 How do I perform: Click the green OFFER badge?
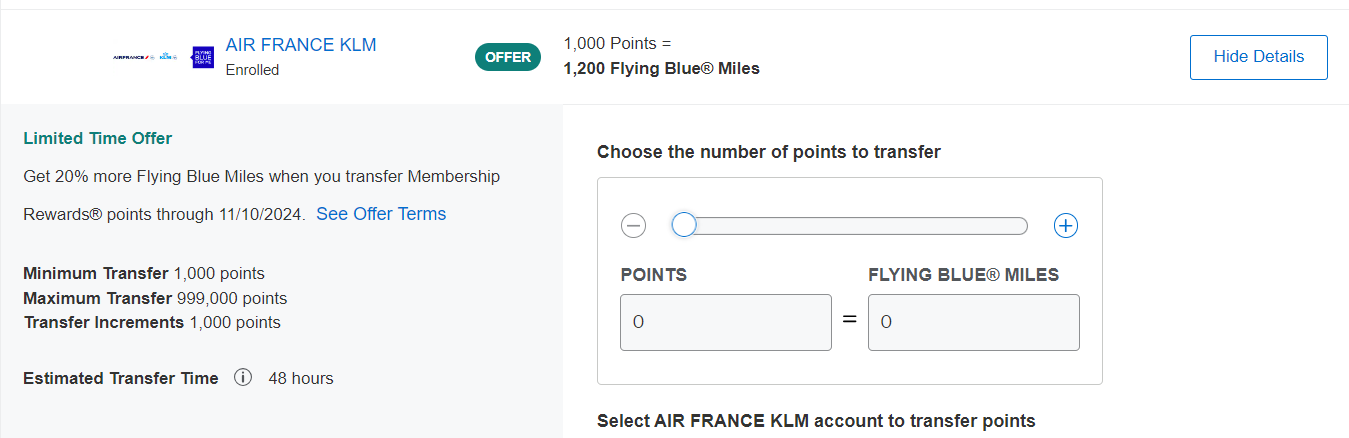[x=508, y=57]
